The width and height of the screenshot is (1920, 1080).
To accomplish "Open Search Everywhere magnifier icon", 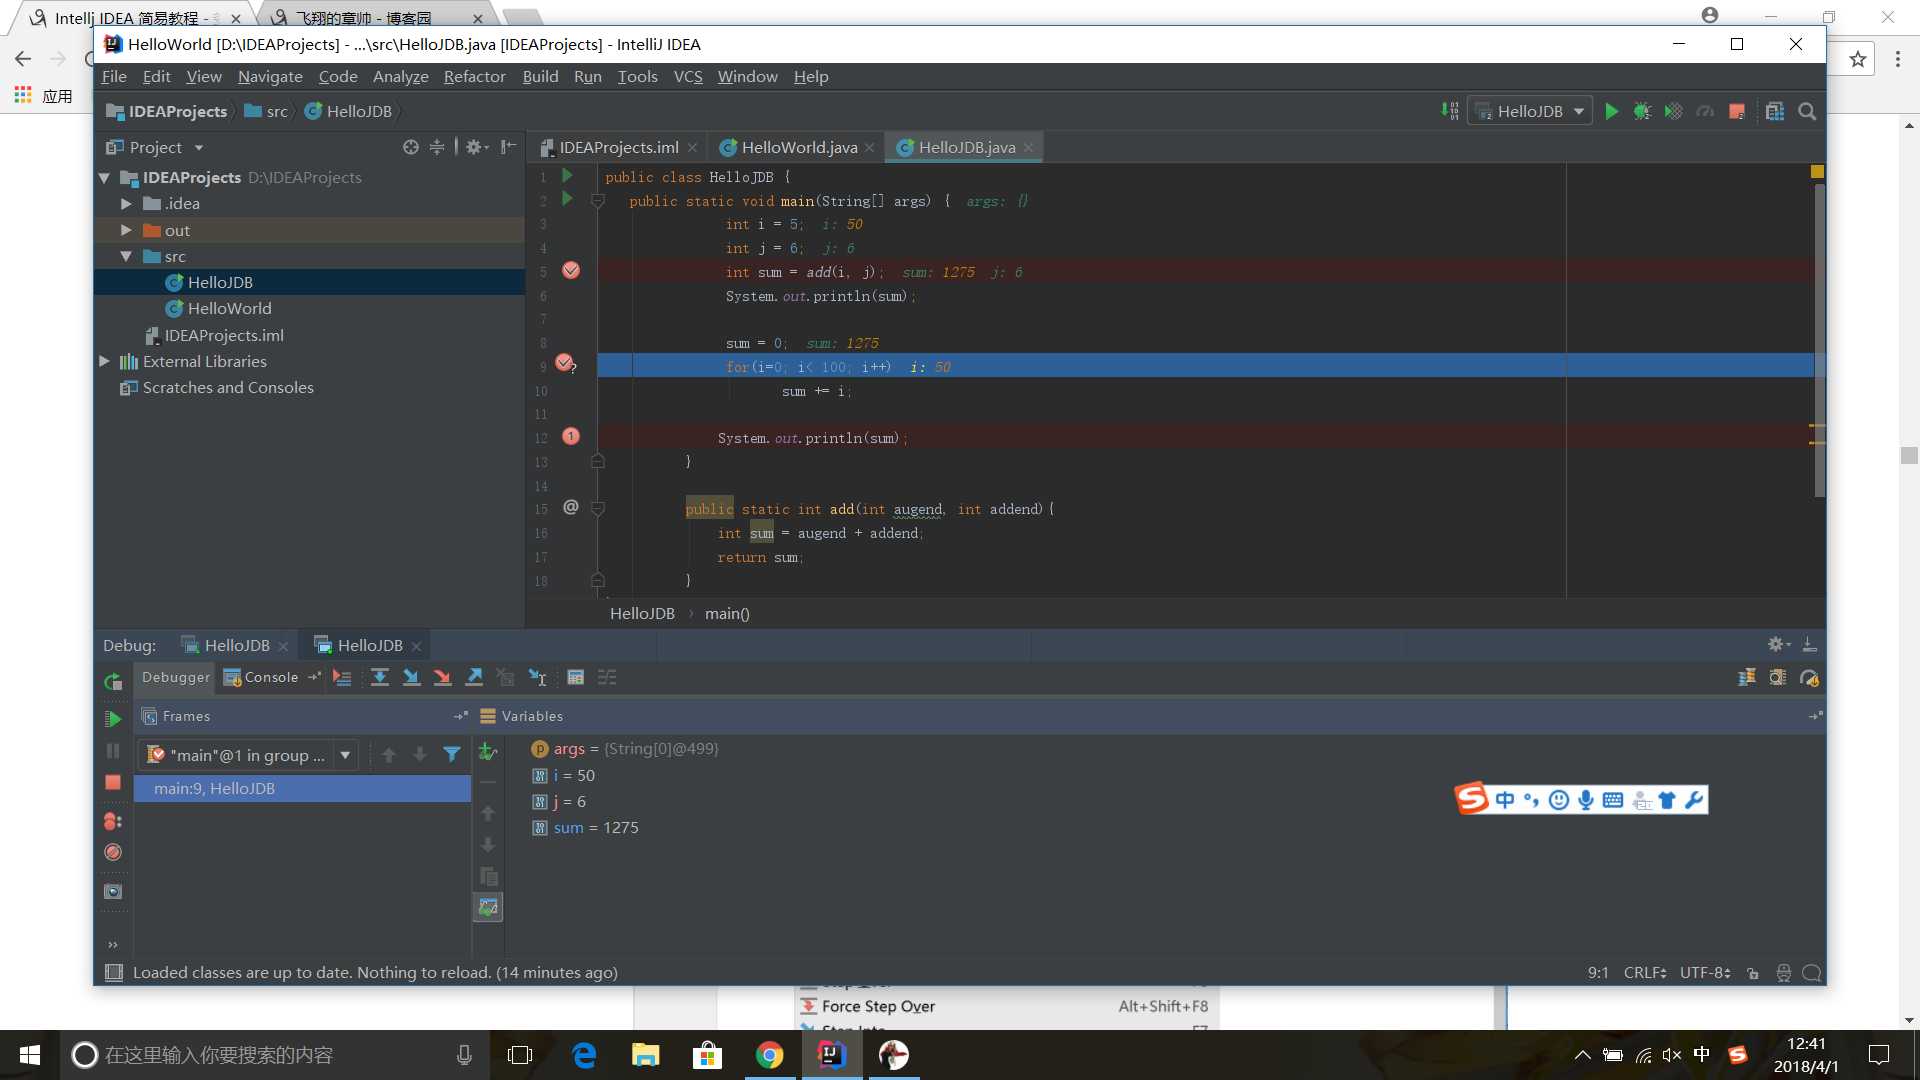I will coord(1807,112).
